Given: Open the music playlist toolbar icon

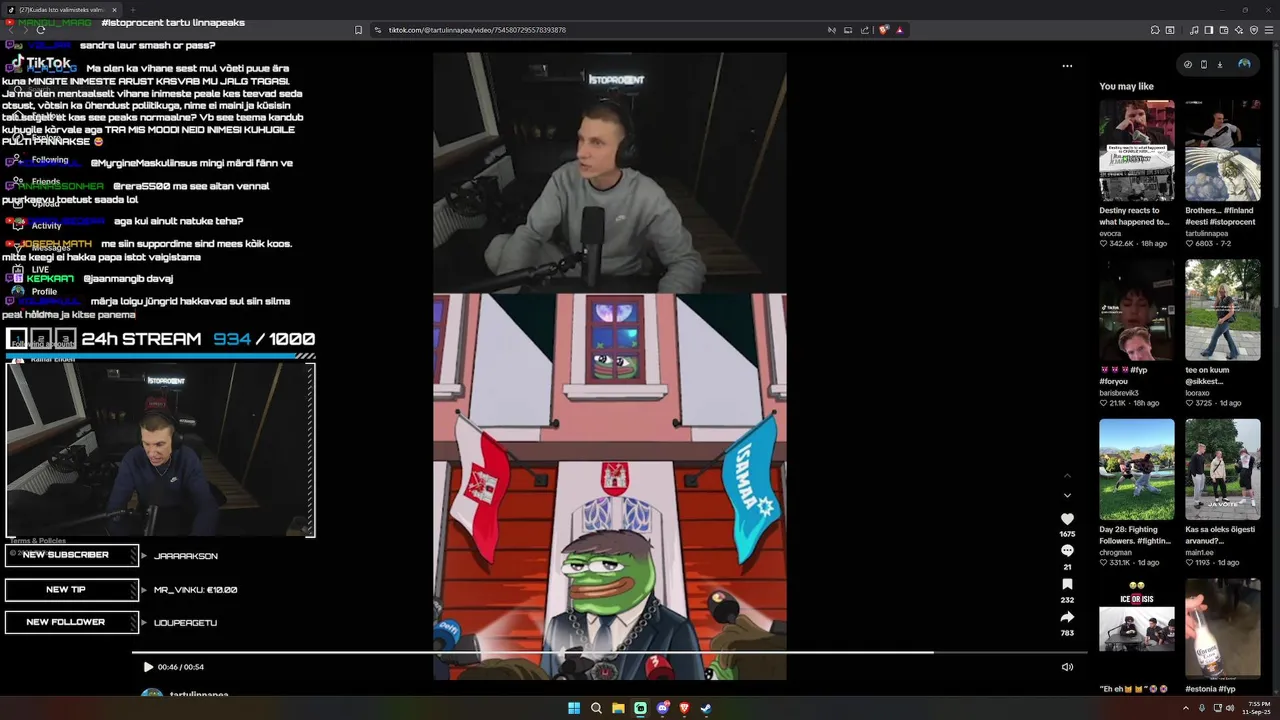Looking at the screenshot, I should point(1194,30).
